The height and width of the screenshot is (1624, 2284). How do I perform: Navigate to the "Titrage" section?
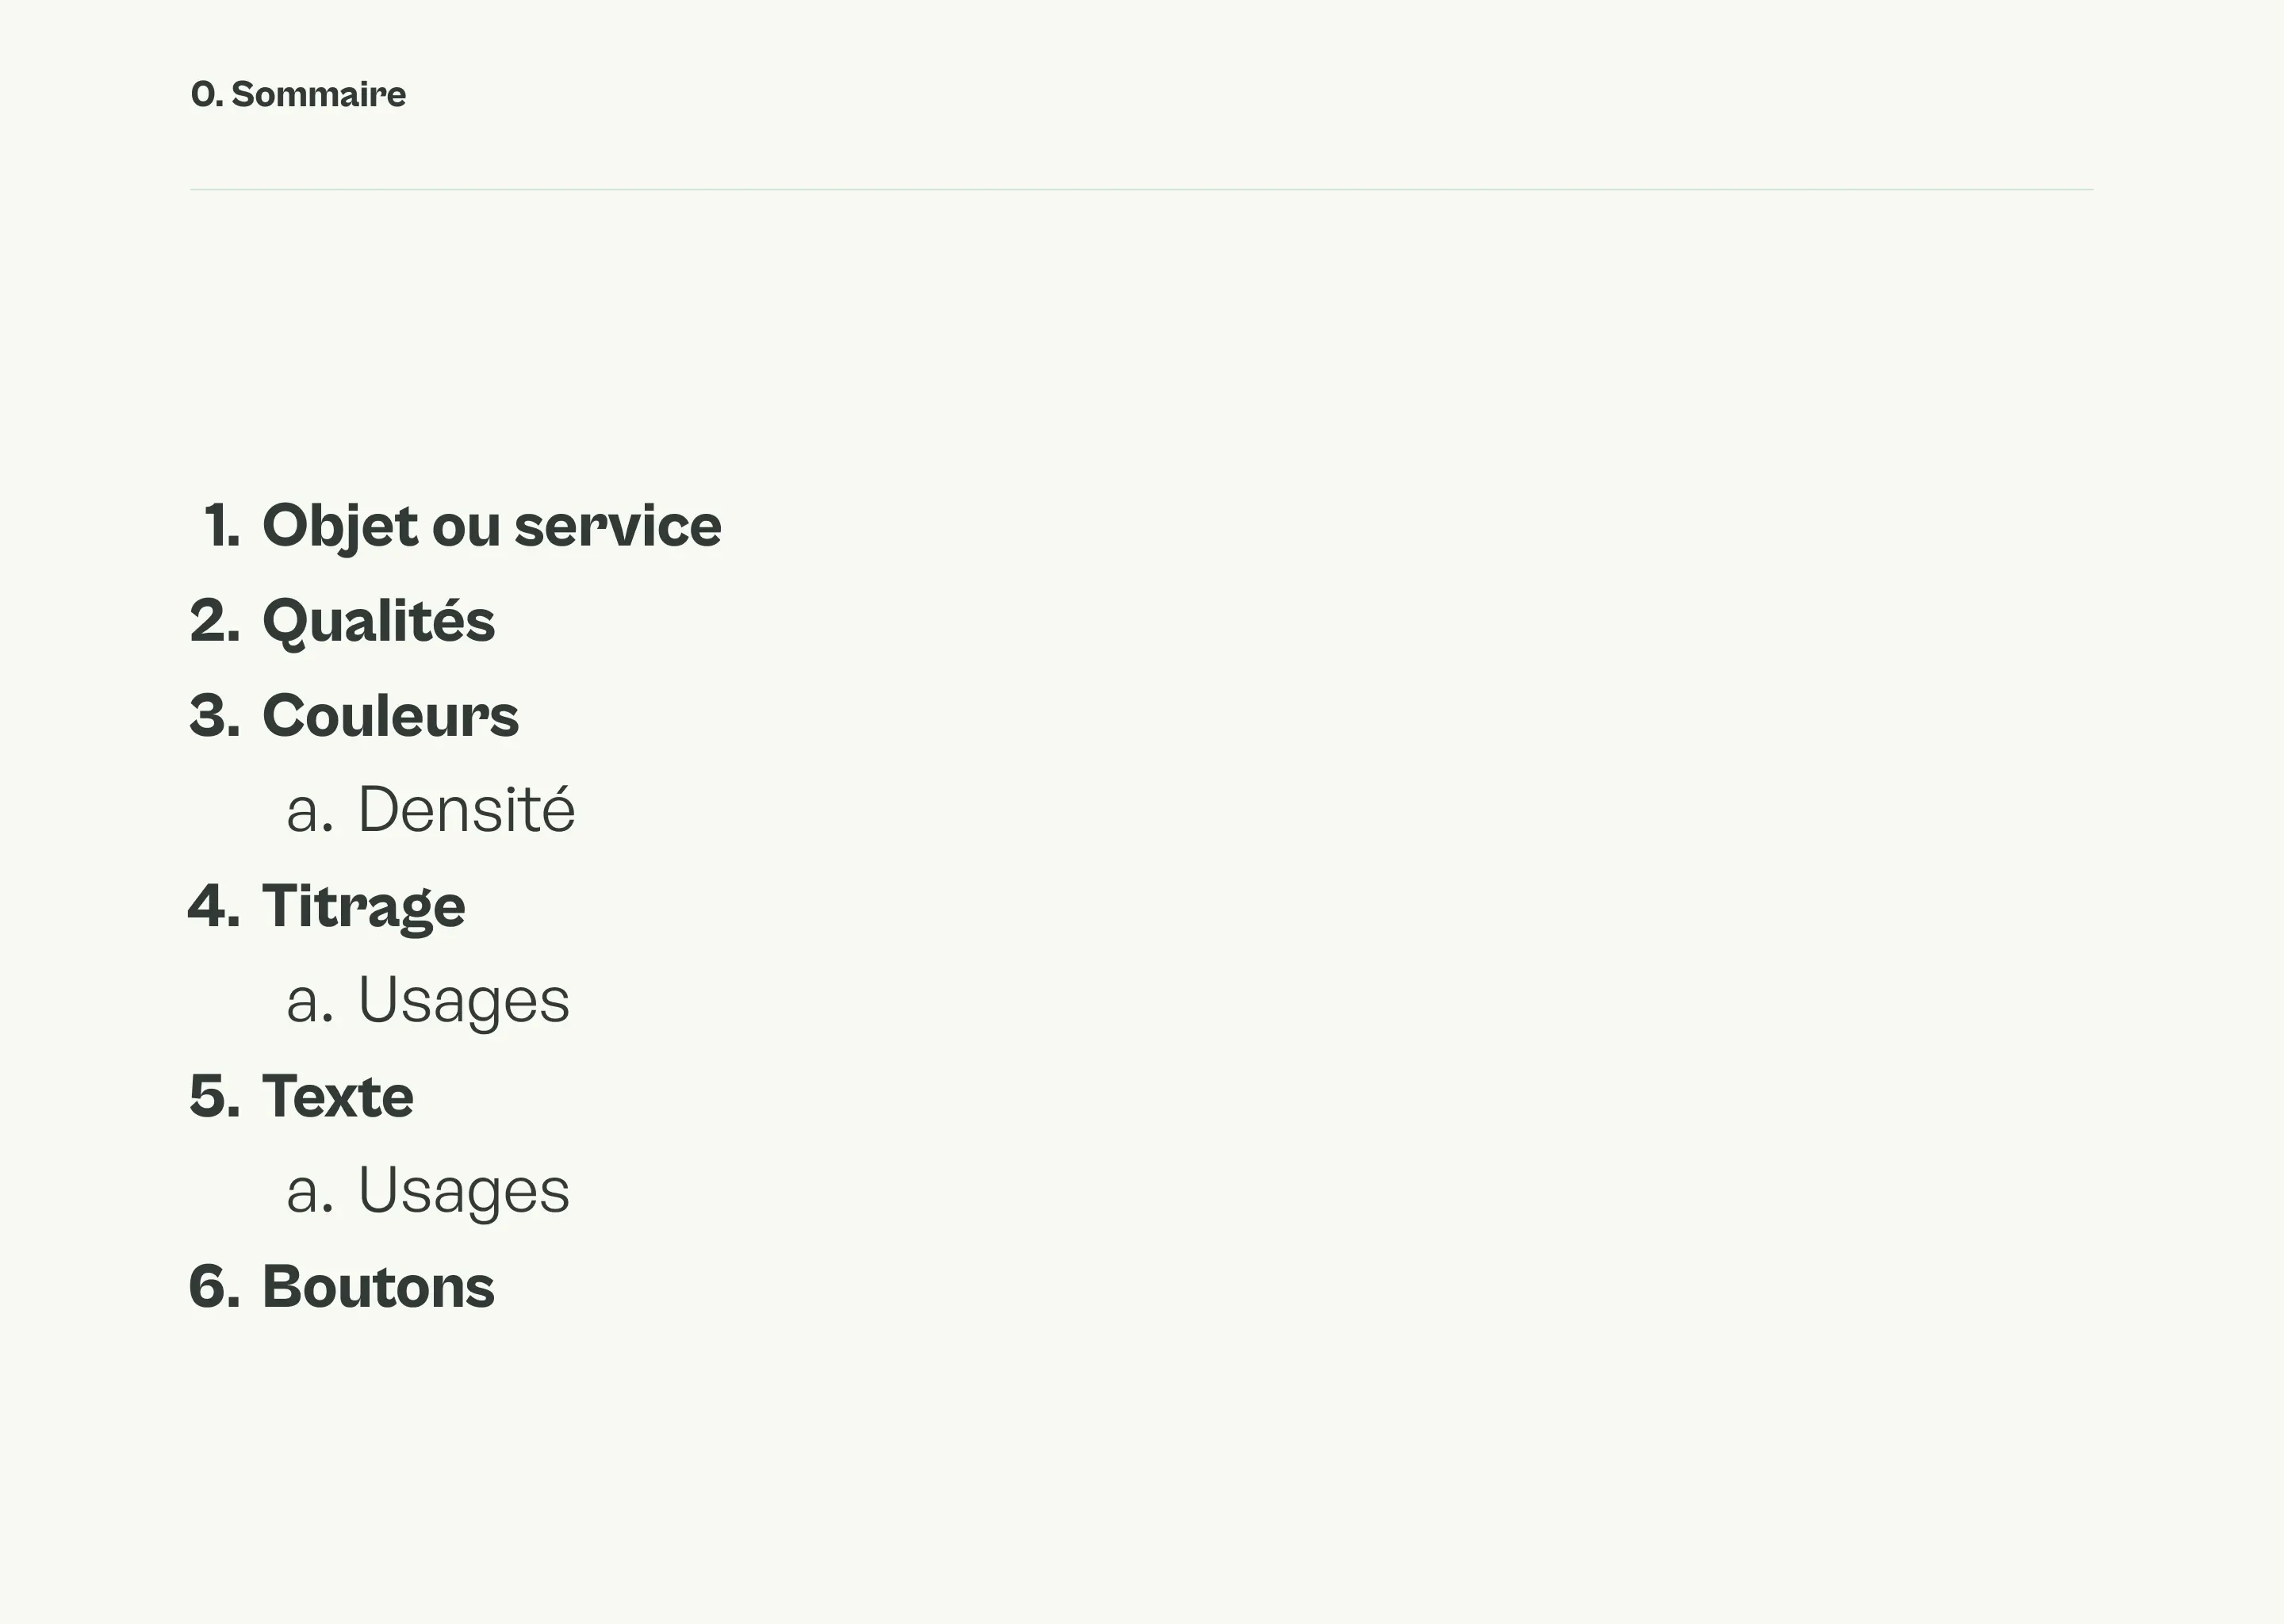coord(363,906)
